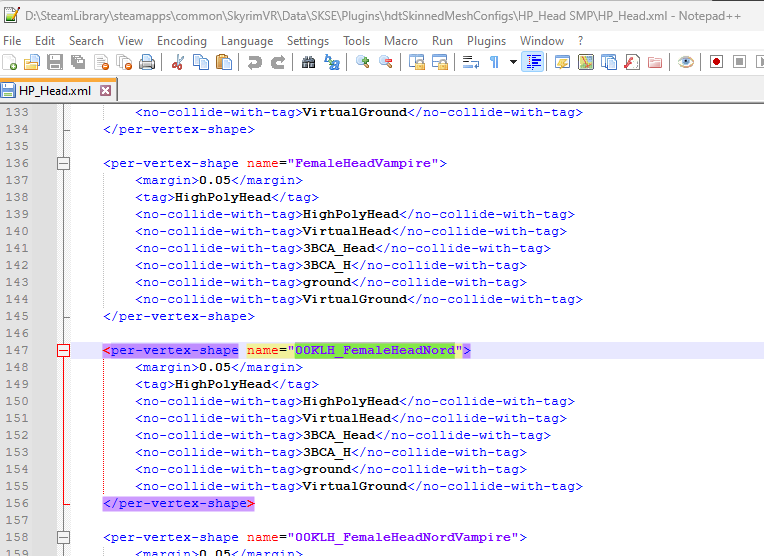The image size is (764, 556).
Task: Collapse the red fold marker at line 147
Action: [63, 350]
